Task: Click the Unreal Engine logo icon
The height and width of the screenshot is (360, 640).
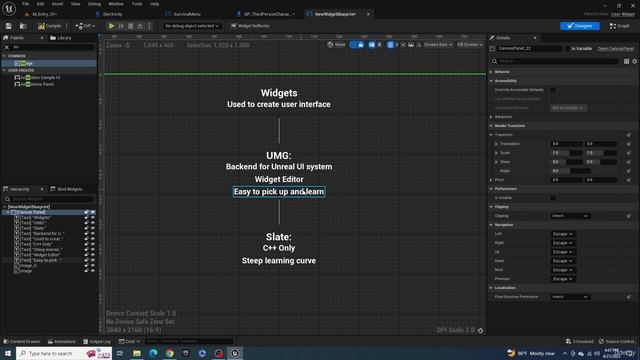Action: pos(9,8)
